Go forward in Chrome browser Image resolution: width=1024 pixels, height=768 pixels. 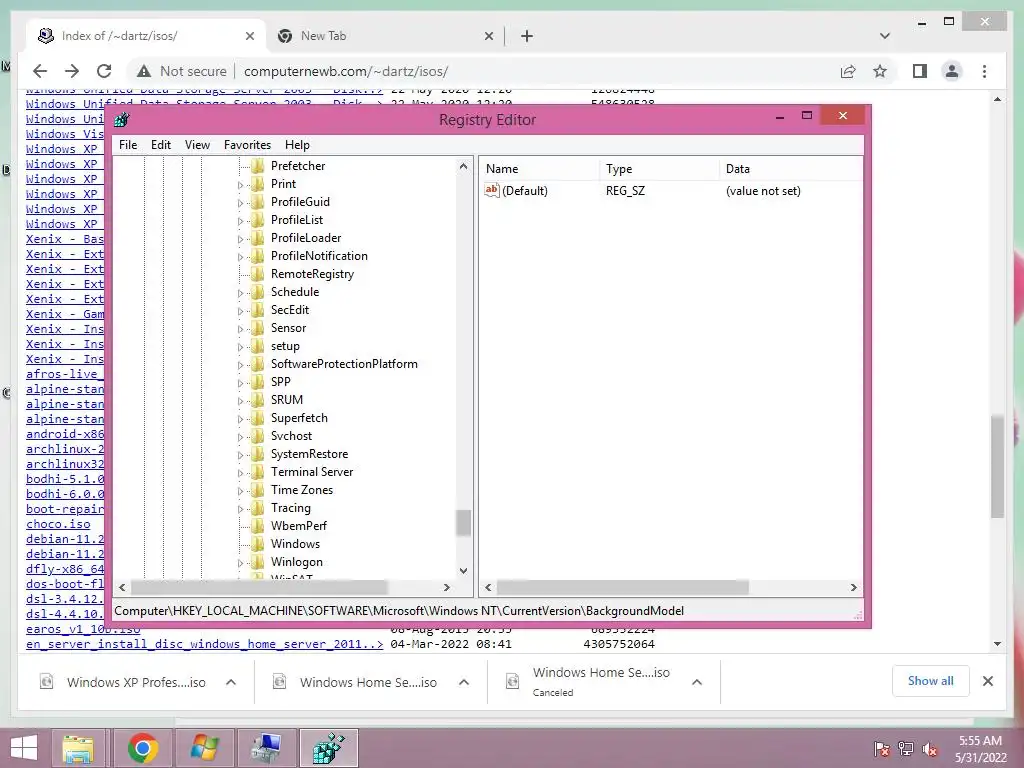(72, 71)
